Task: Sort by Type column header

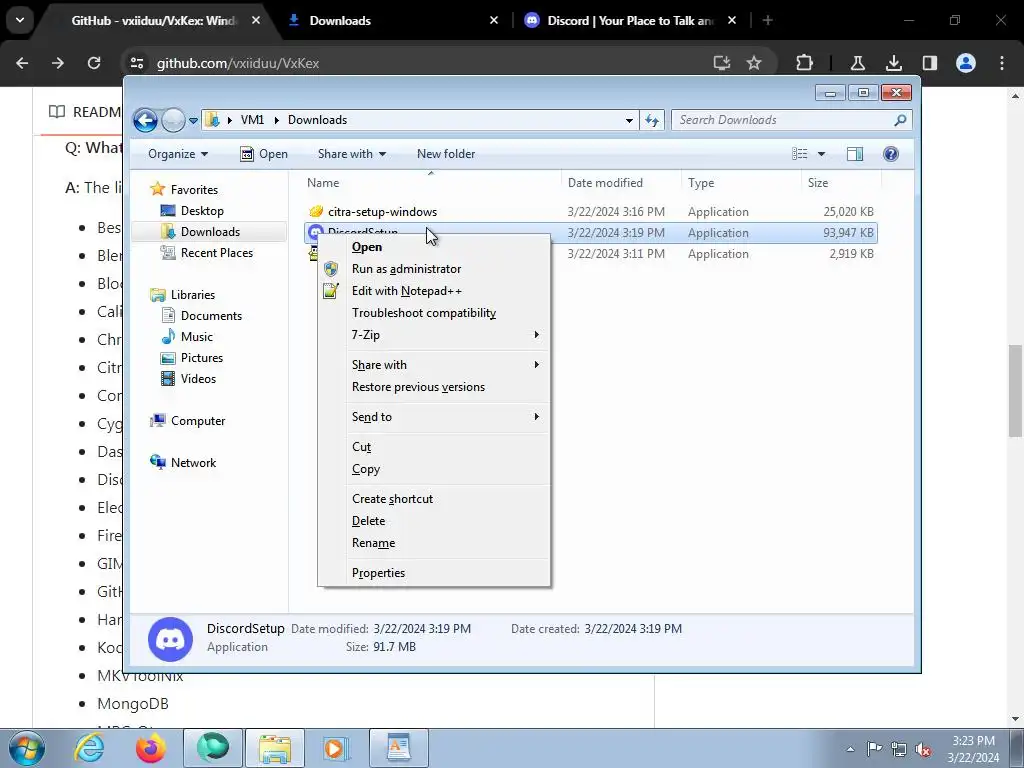Action: tap(741, 183)
